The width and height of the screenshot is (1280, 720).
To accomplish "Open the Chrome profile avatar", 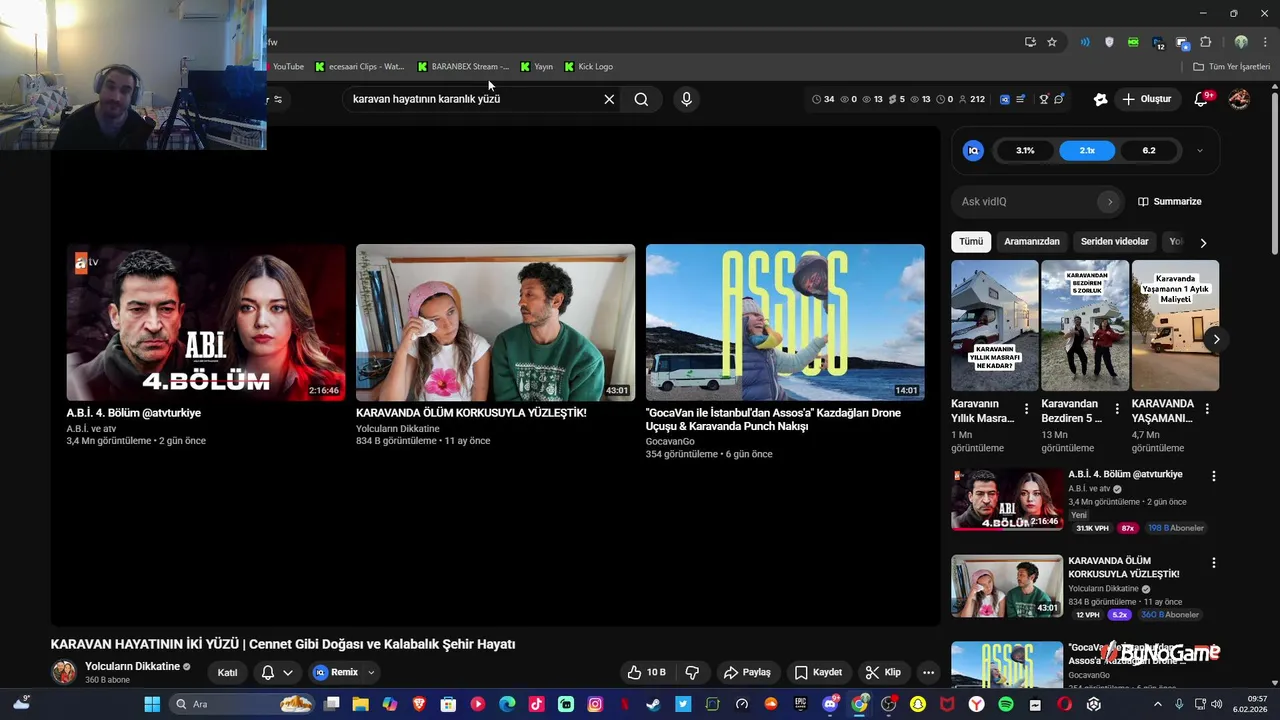I will pos(1241,42).
